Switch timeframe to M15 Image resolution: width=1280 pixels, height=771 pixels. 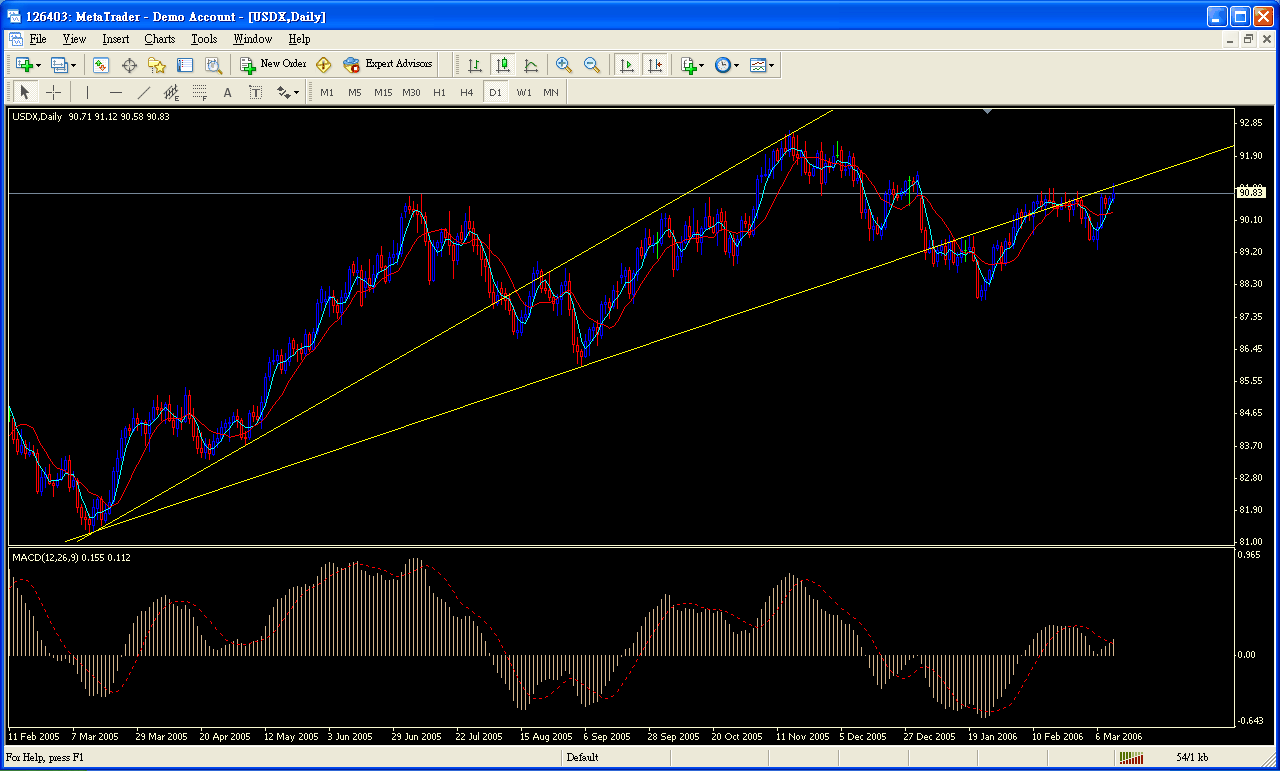tap(383, 92)
